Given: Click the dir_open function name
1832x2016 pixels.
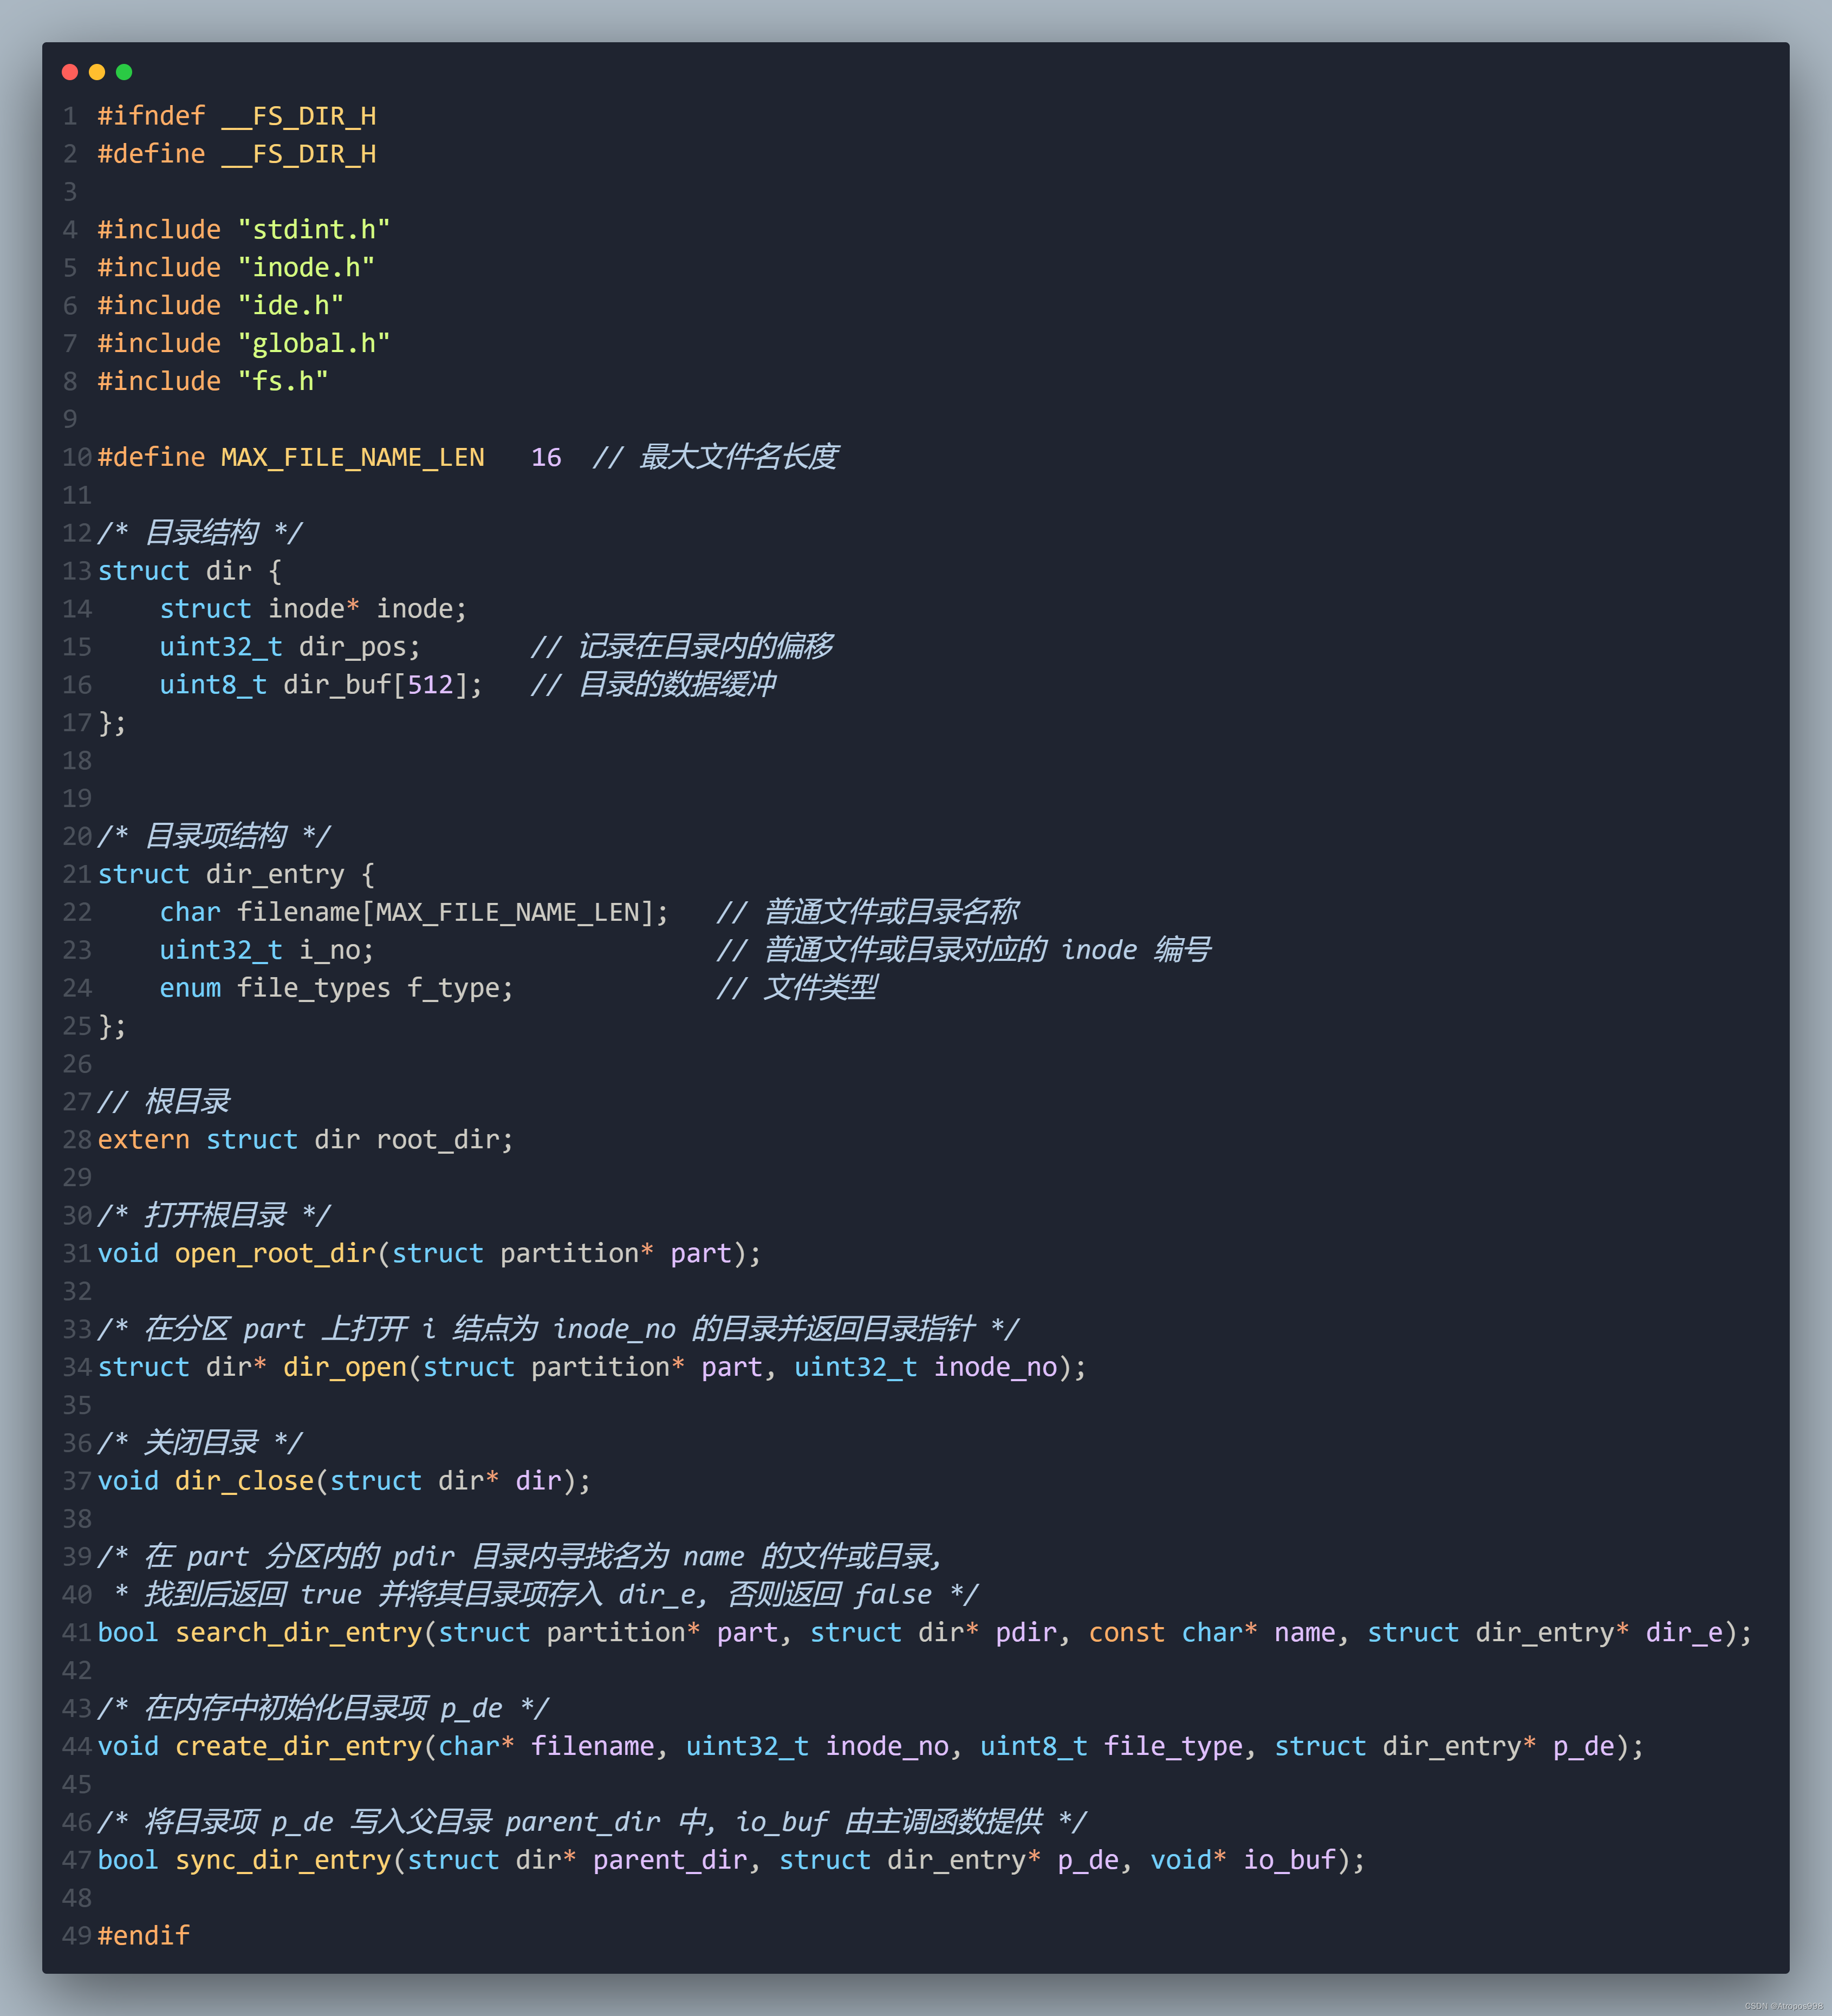Looking at the screenshot, I should [x=345, y=1368].
